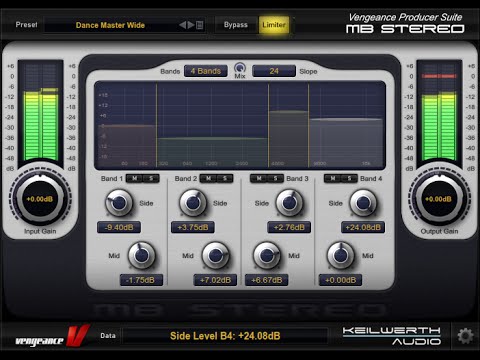The height and width of the screenshot is (360, 480).
Task: Click the Band 4 Mid knob
Action: pyautogui.click(x=340, y=255)
